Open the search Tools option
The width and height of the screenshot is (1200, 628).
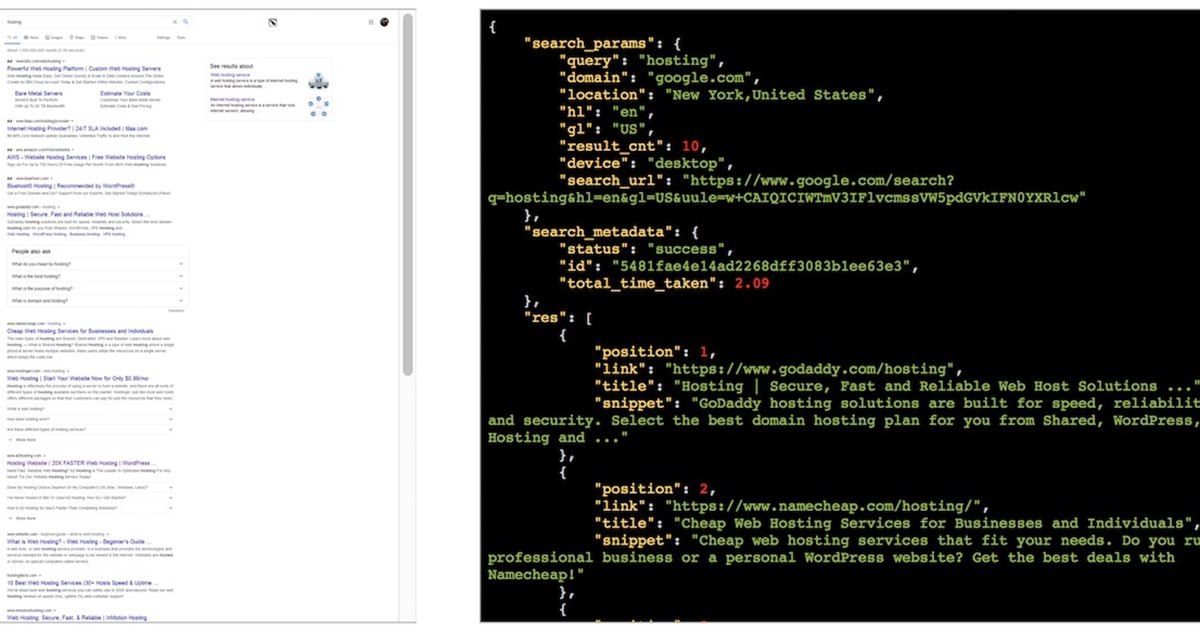coord(181,36)
